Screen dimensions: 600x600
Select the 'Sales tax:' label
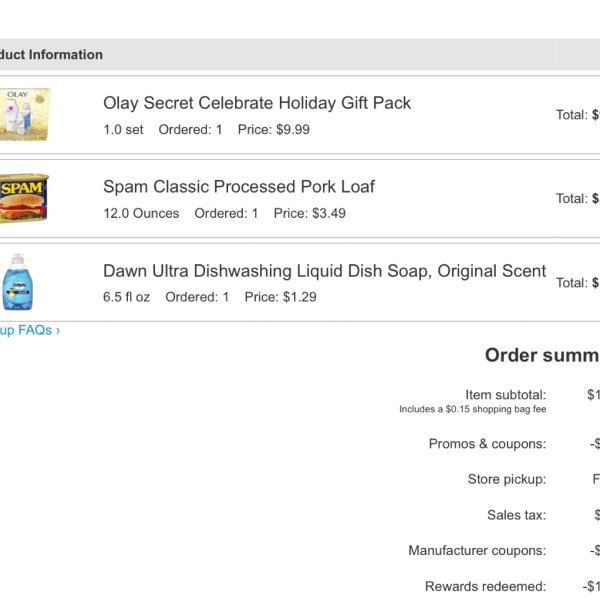[517, 515]
